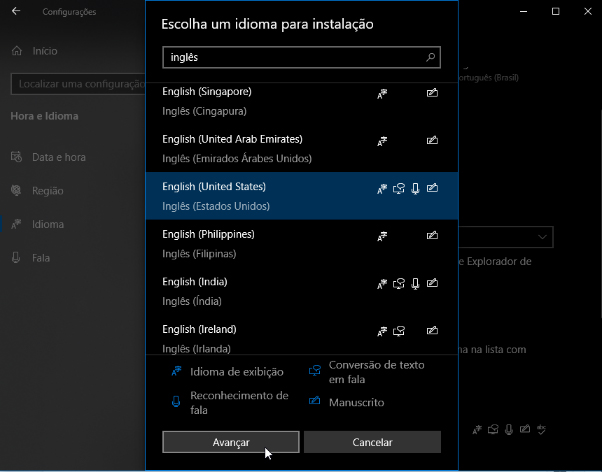Click handwriting icon for English (Philippines)
Viewport: 602px width, 472px height.
[x=432, y=235]
